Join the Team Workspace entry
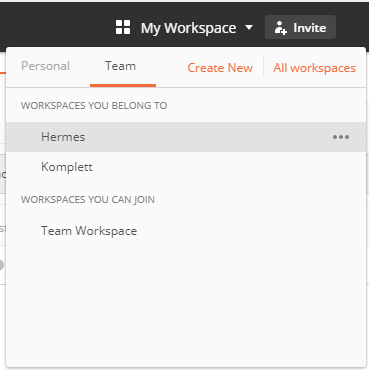 [186, 231]
